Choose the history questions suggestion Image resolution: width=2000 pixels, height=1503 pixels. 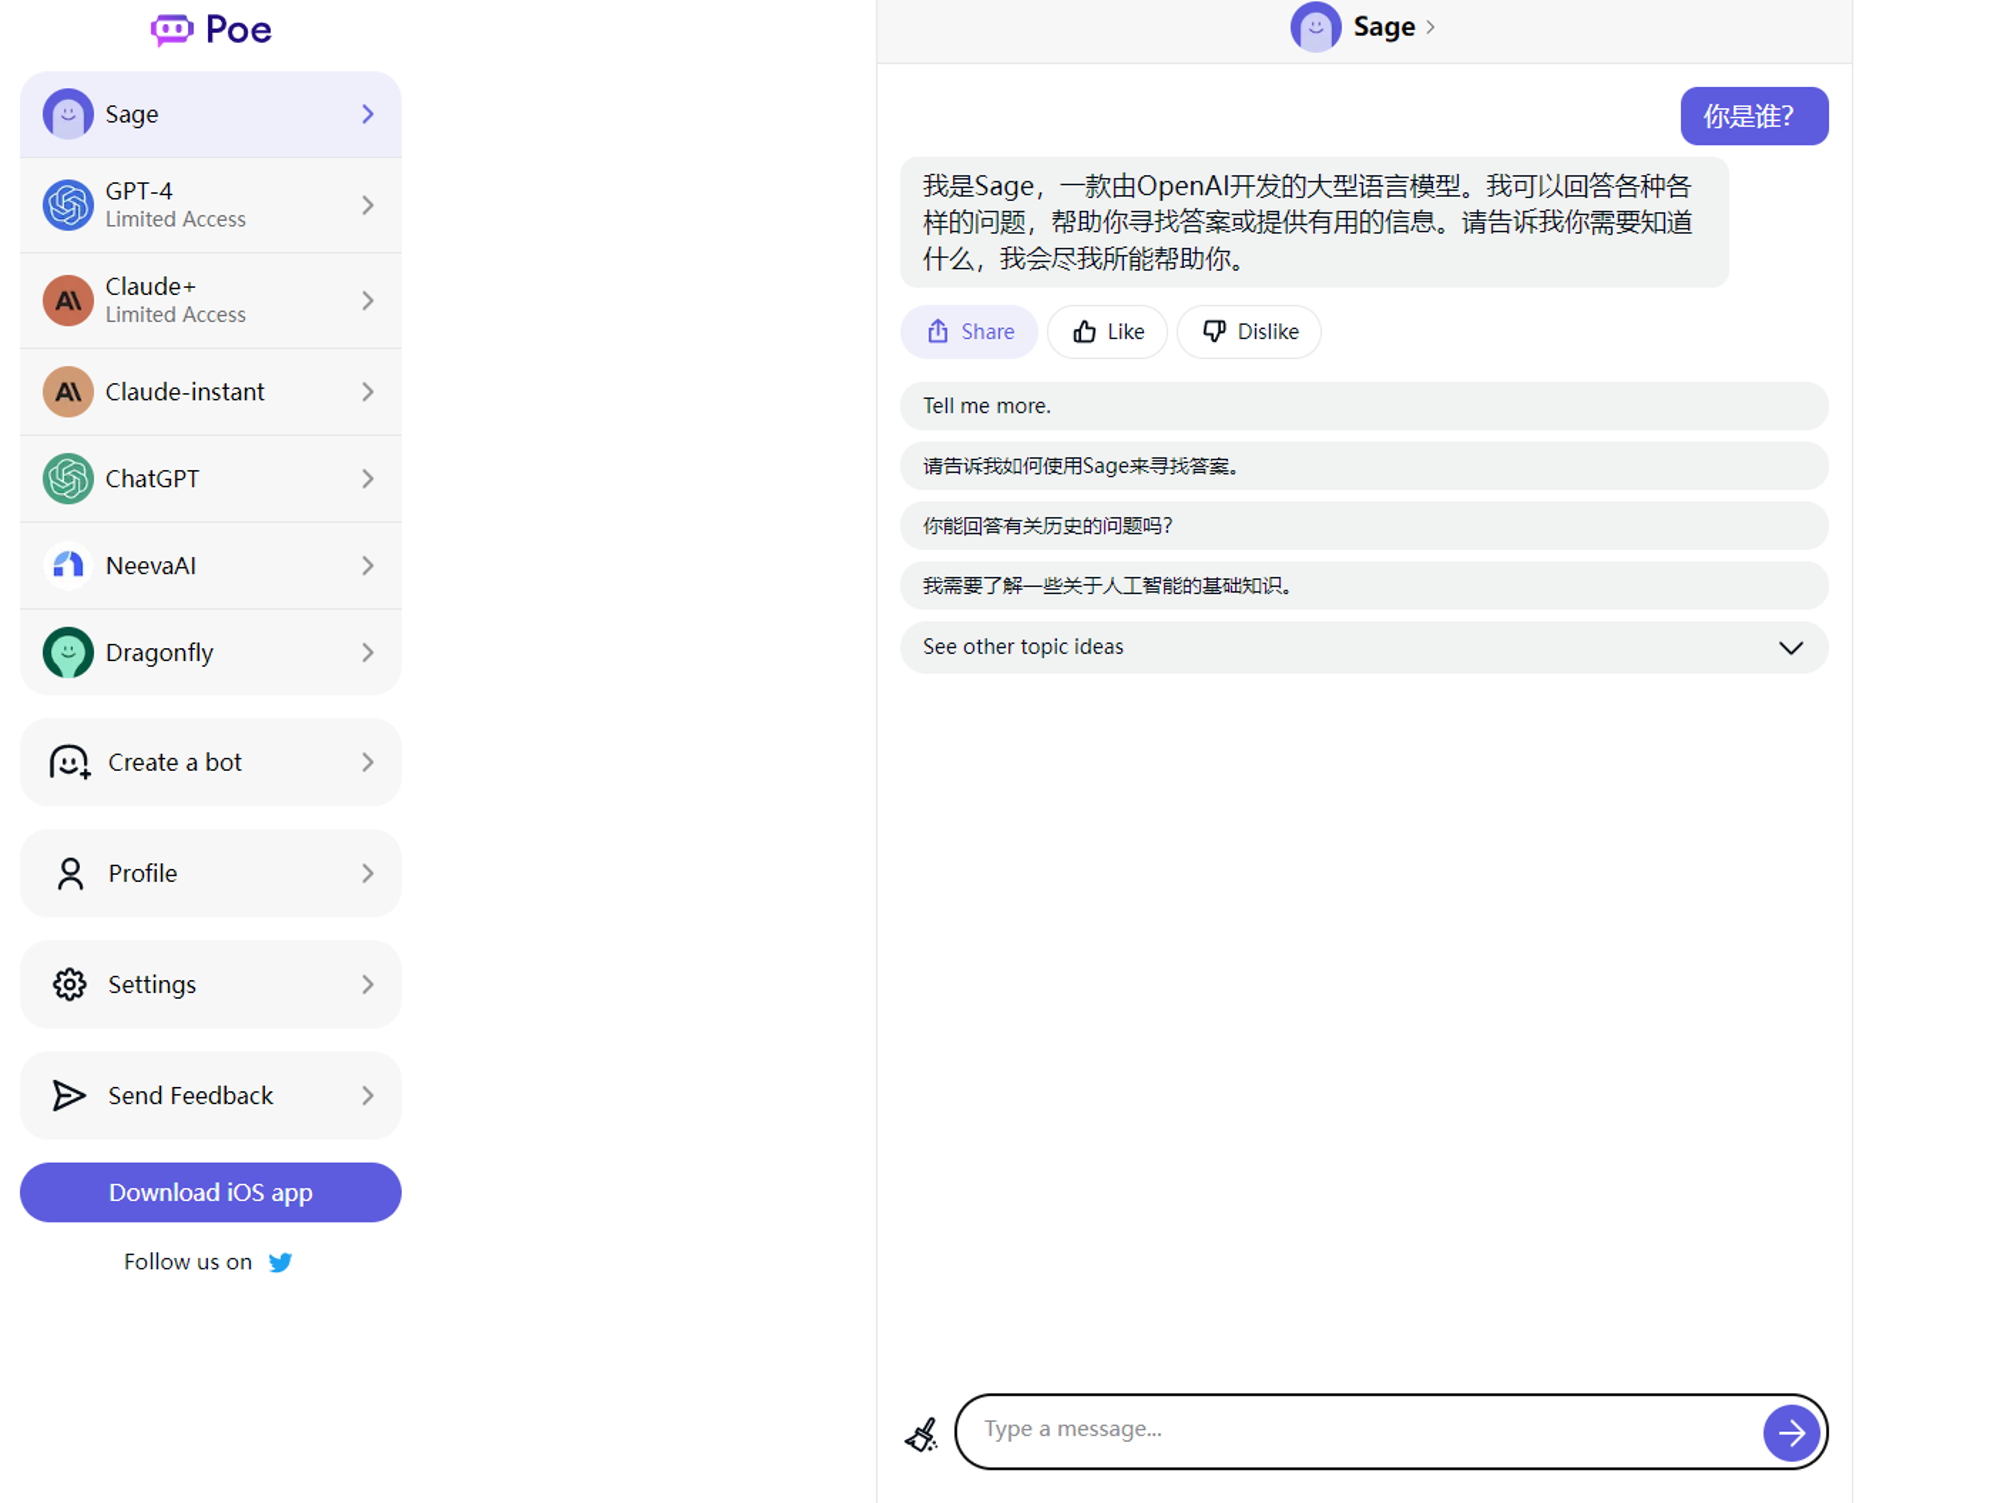1364,526
